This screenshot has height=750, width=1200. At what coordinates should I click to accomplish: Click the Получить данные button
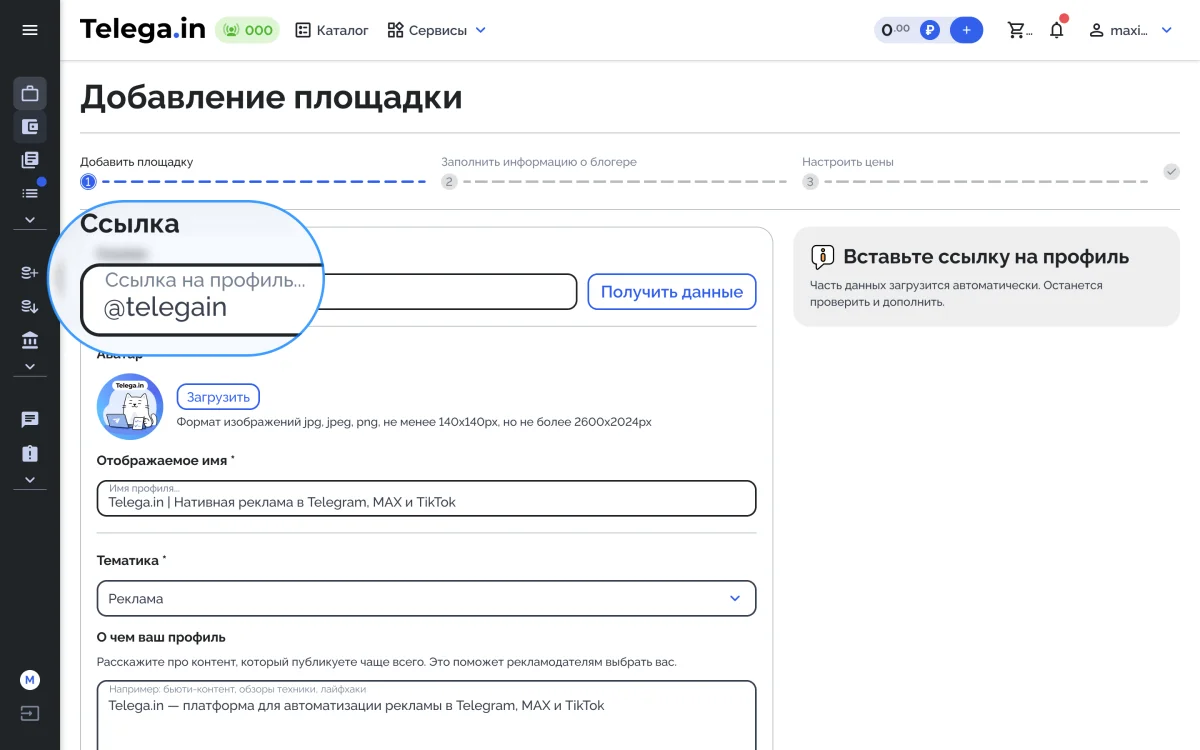coord(672,292)
